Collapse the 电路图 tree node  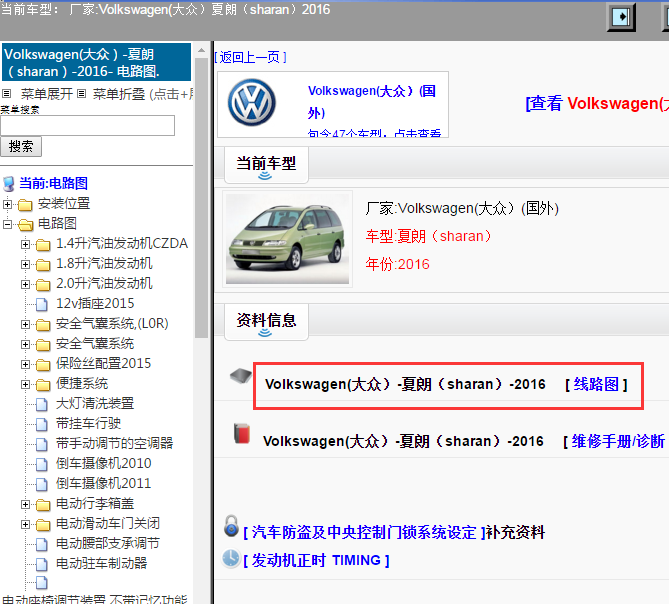7,224
